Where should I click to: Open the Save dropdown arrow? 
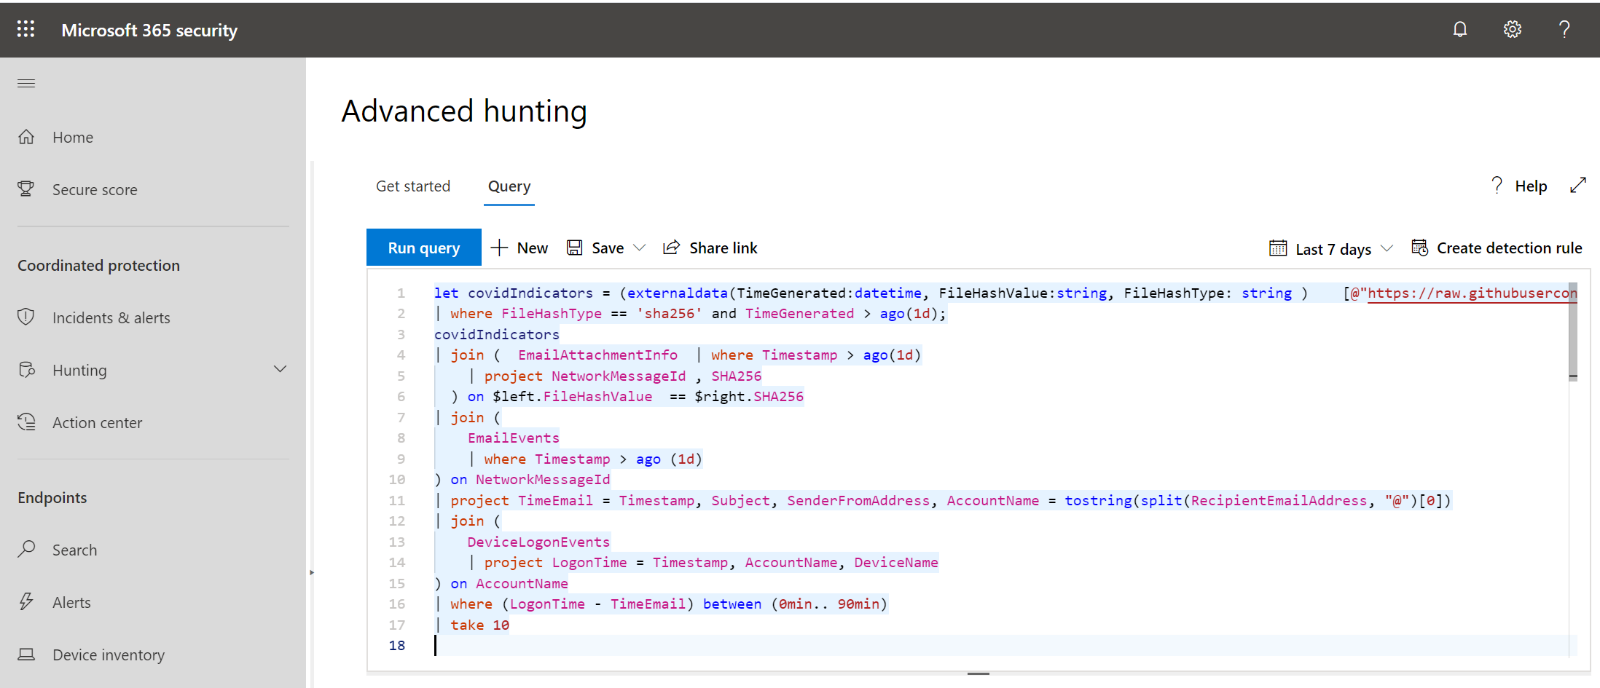(x=640, y=247)
